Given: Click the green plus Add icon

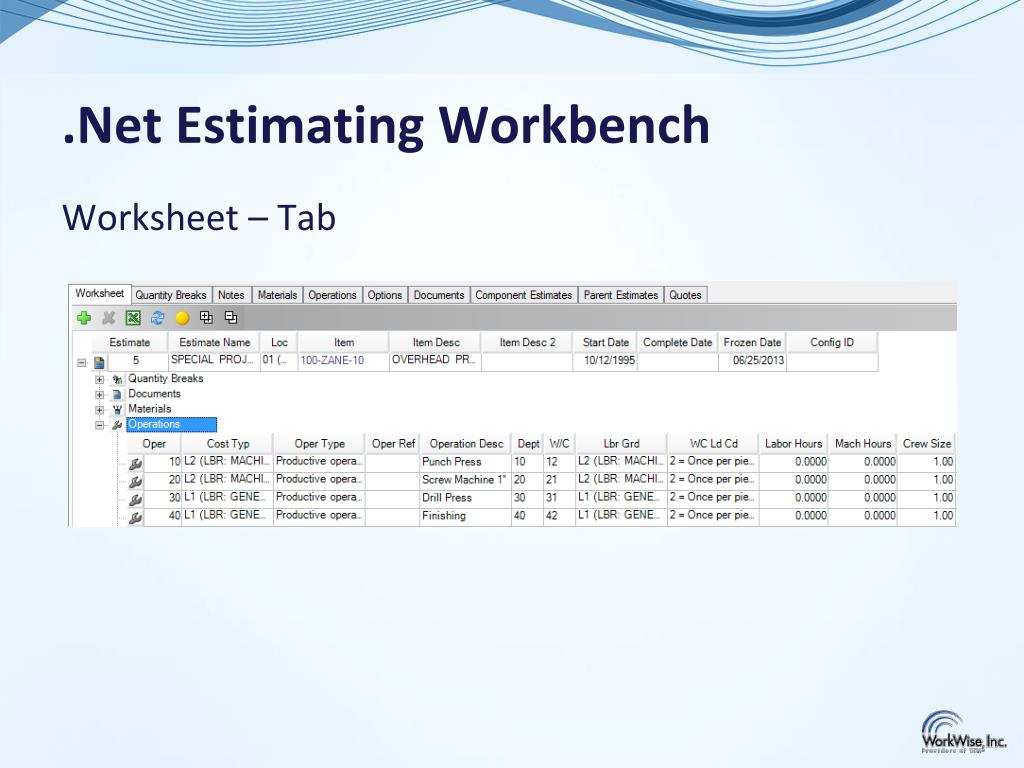Looking at the screenshot, I should click(84, 318).
